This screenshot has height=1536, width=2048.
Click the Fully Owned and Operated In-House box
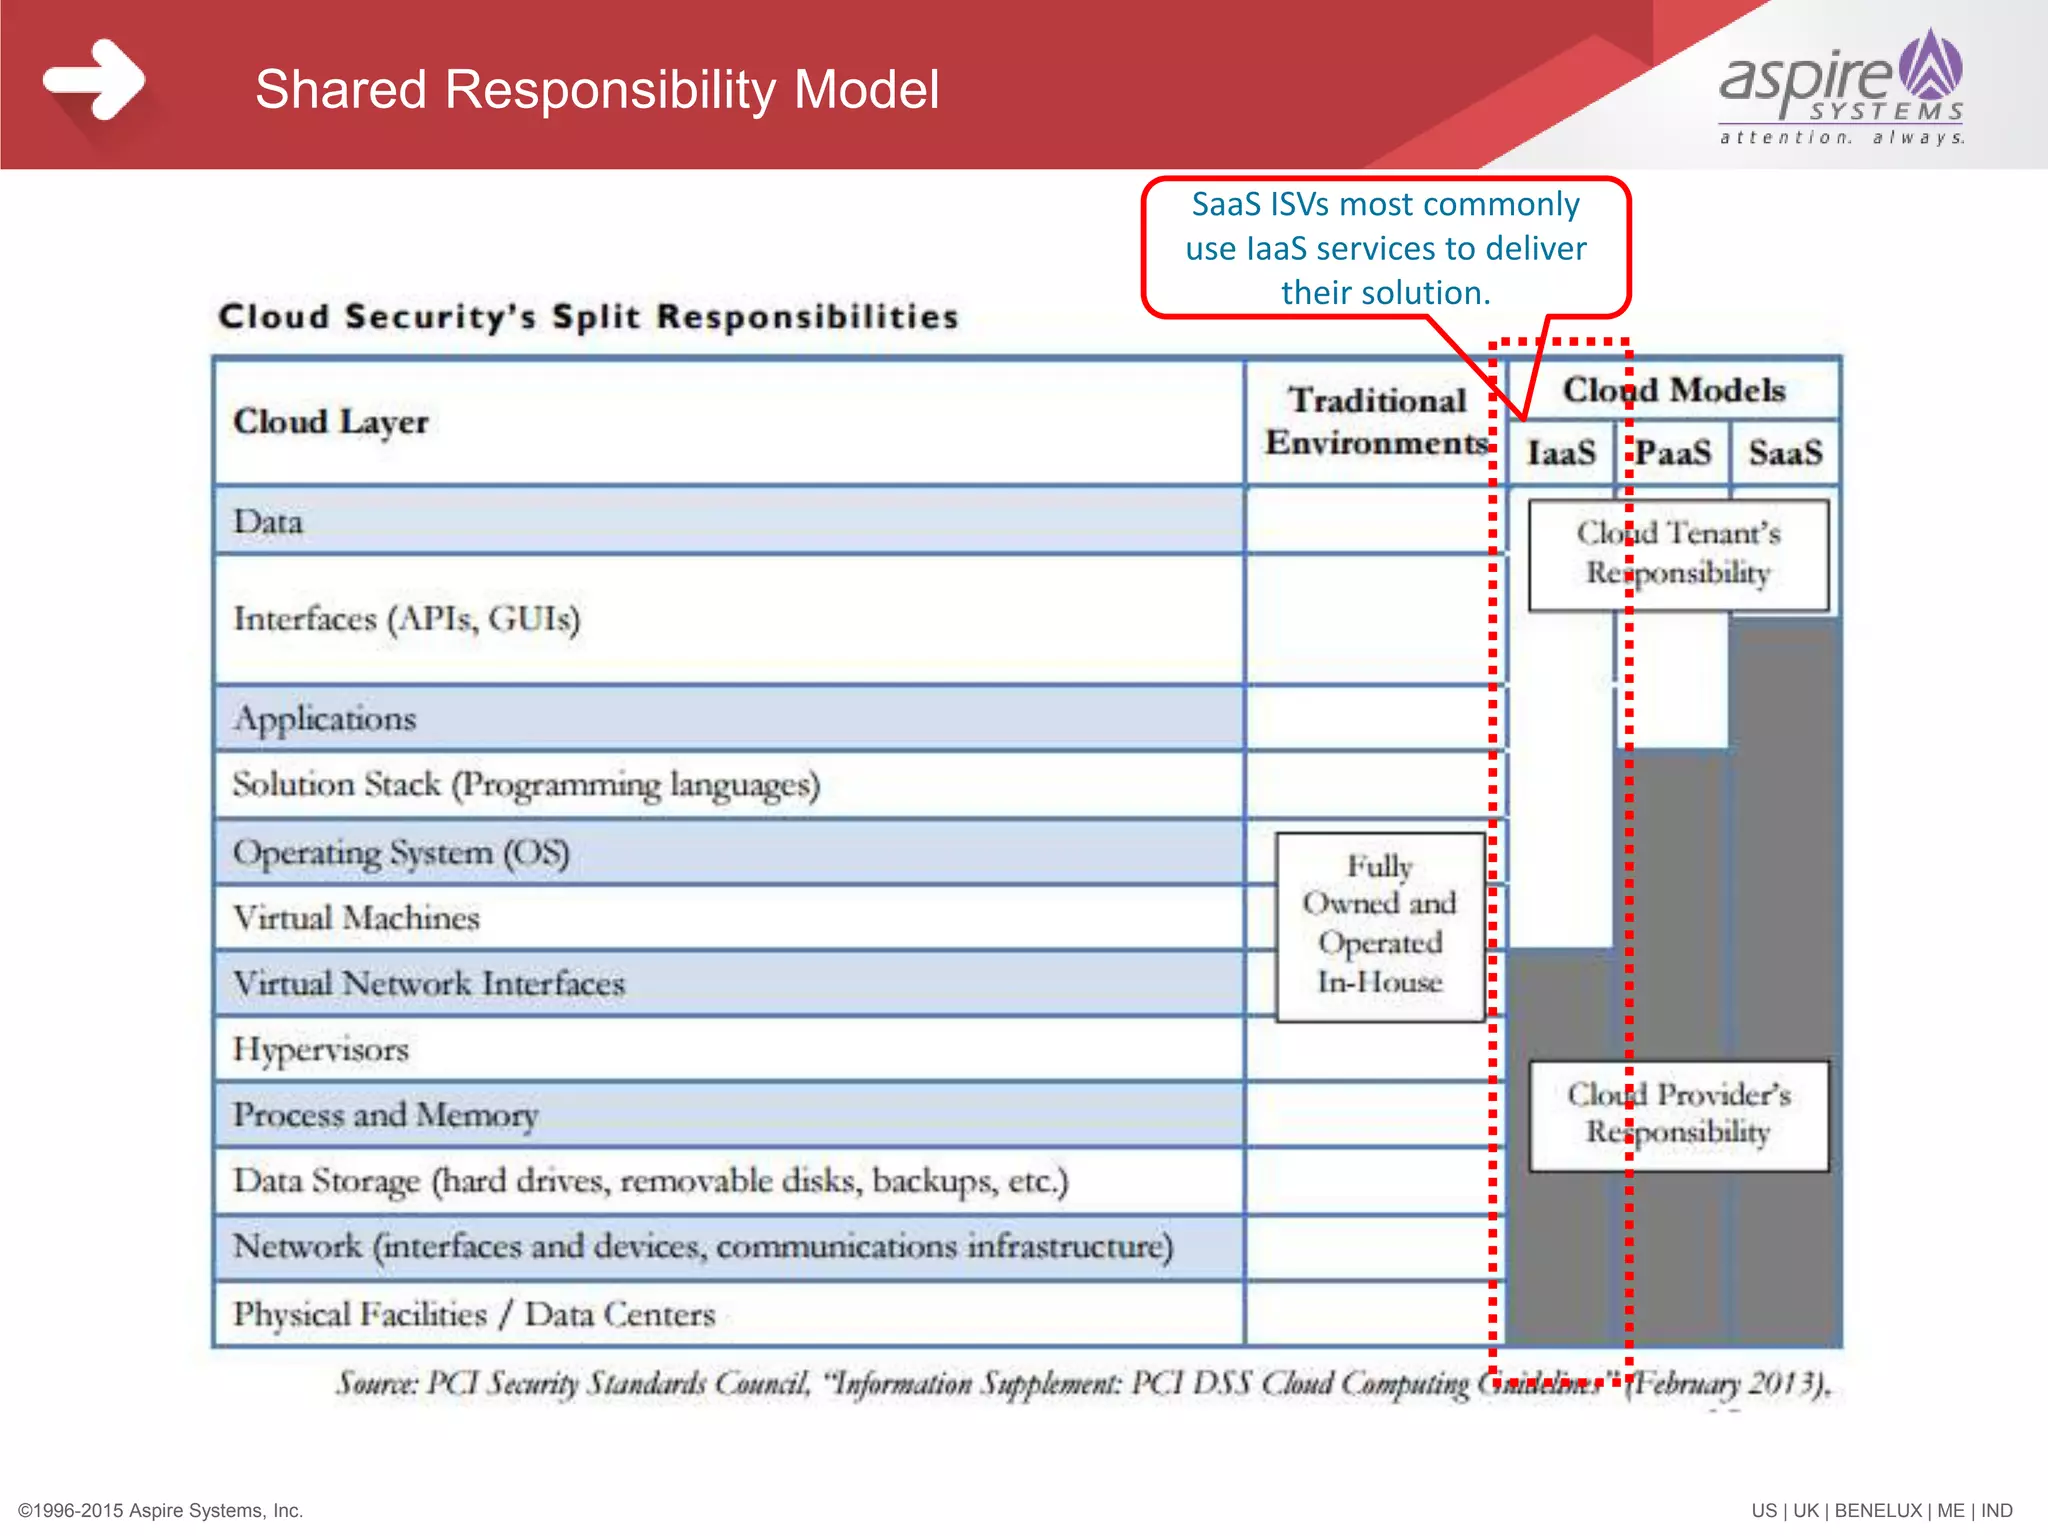tap(1380, 925)
